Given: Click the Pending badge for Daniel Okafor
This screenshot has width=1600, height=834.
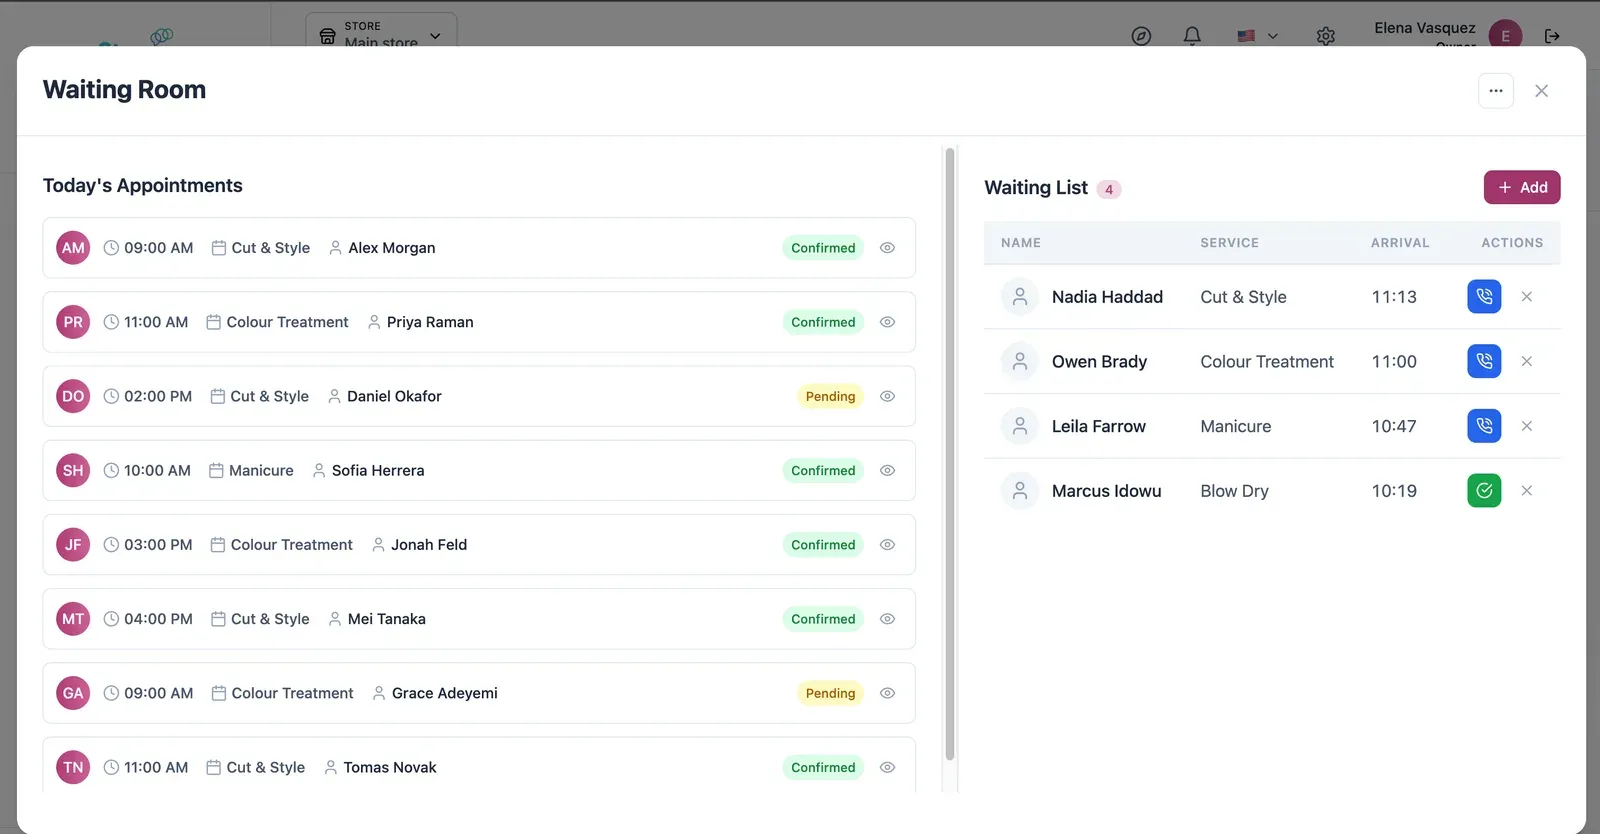Looking at the screenshot, I should tap(830, 396).
